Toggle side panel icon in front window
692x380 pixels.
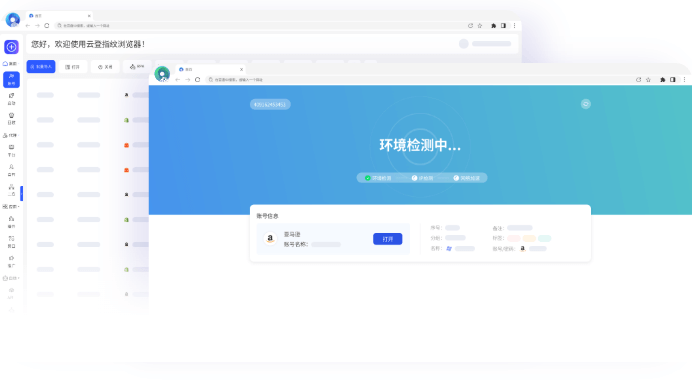[673, 79]
